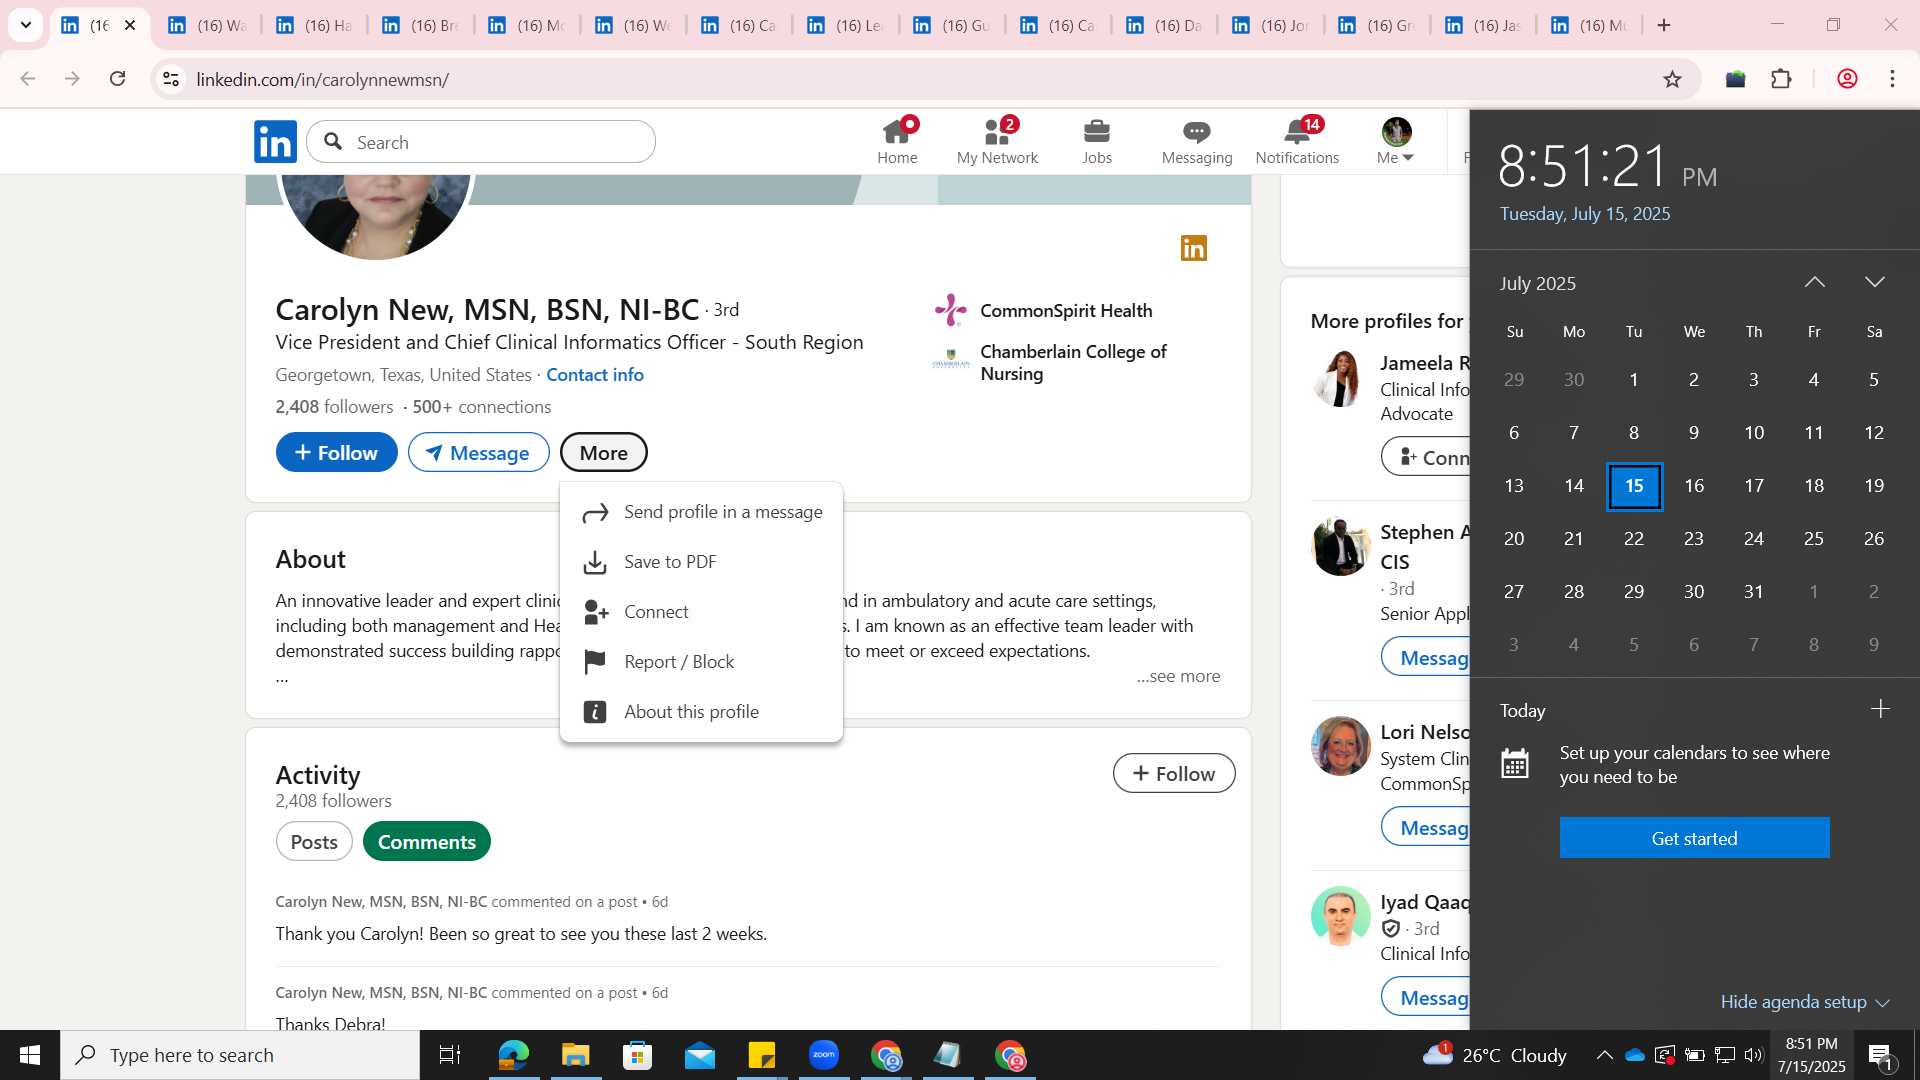Screen dimensions: 1920x1080
Task: Open Notifications bell icon
Action: (1297, 141)
